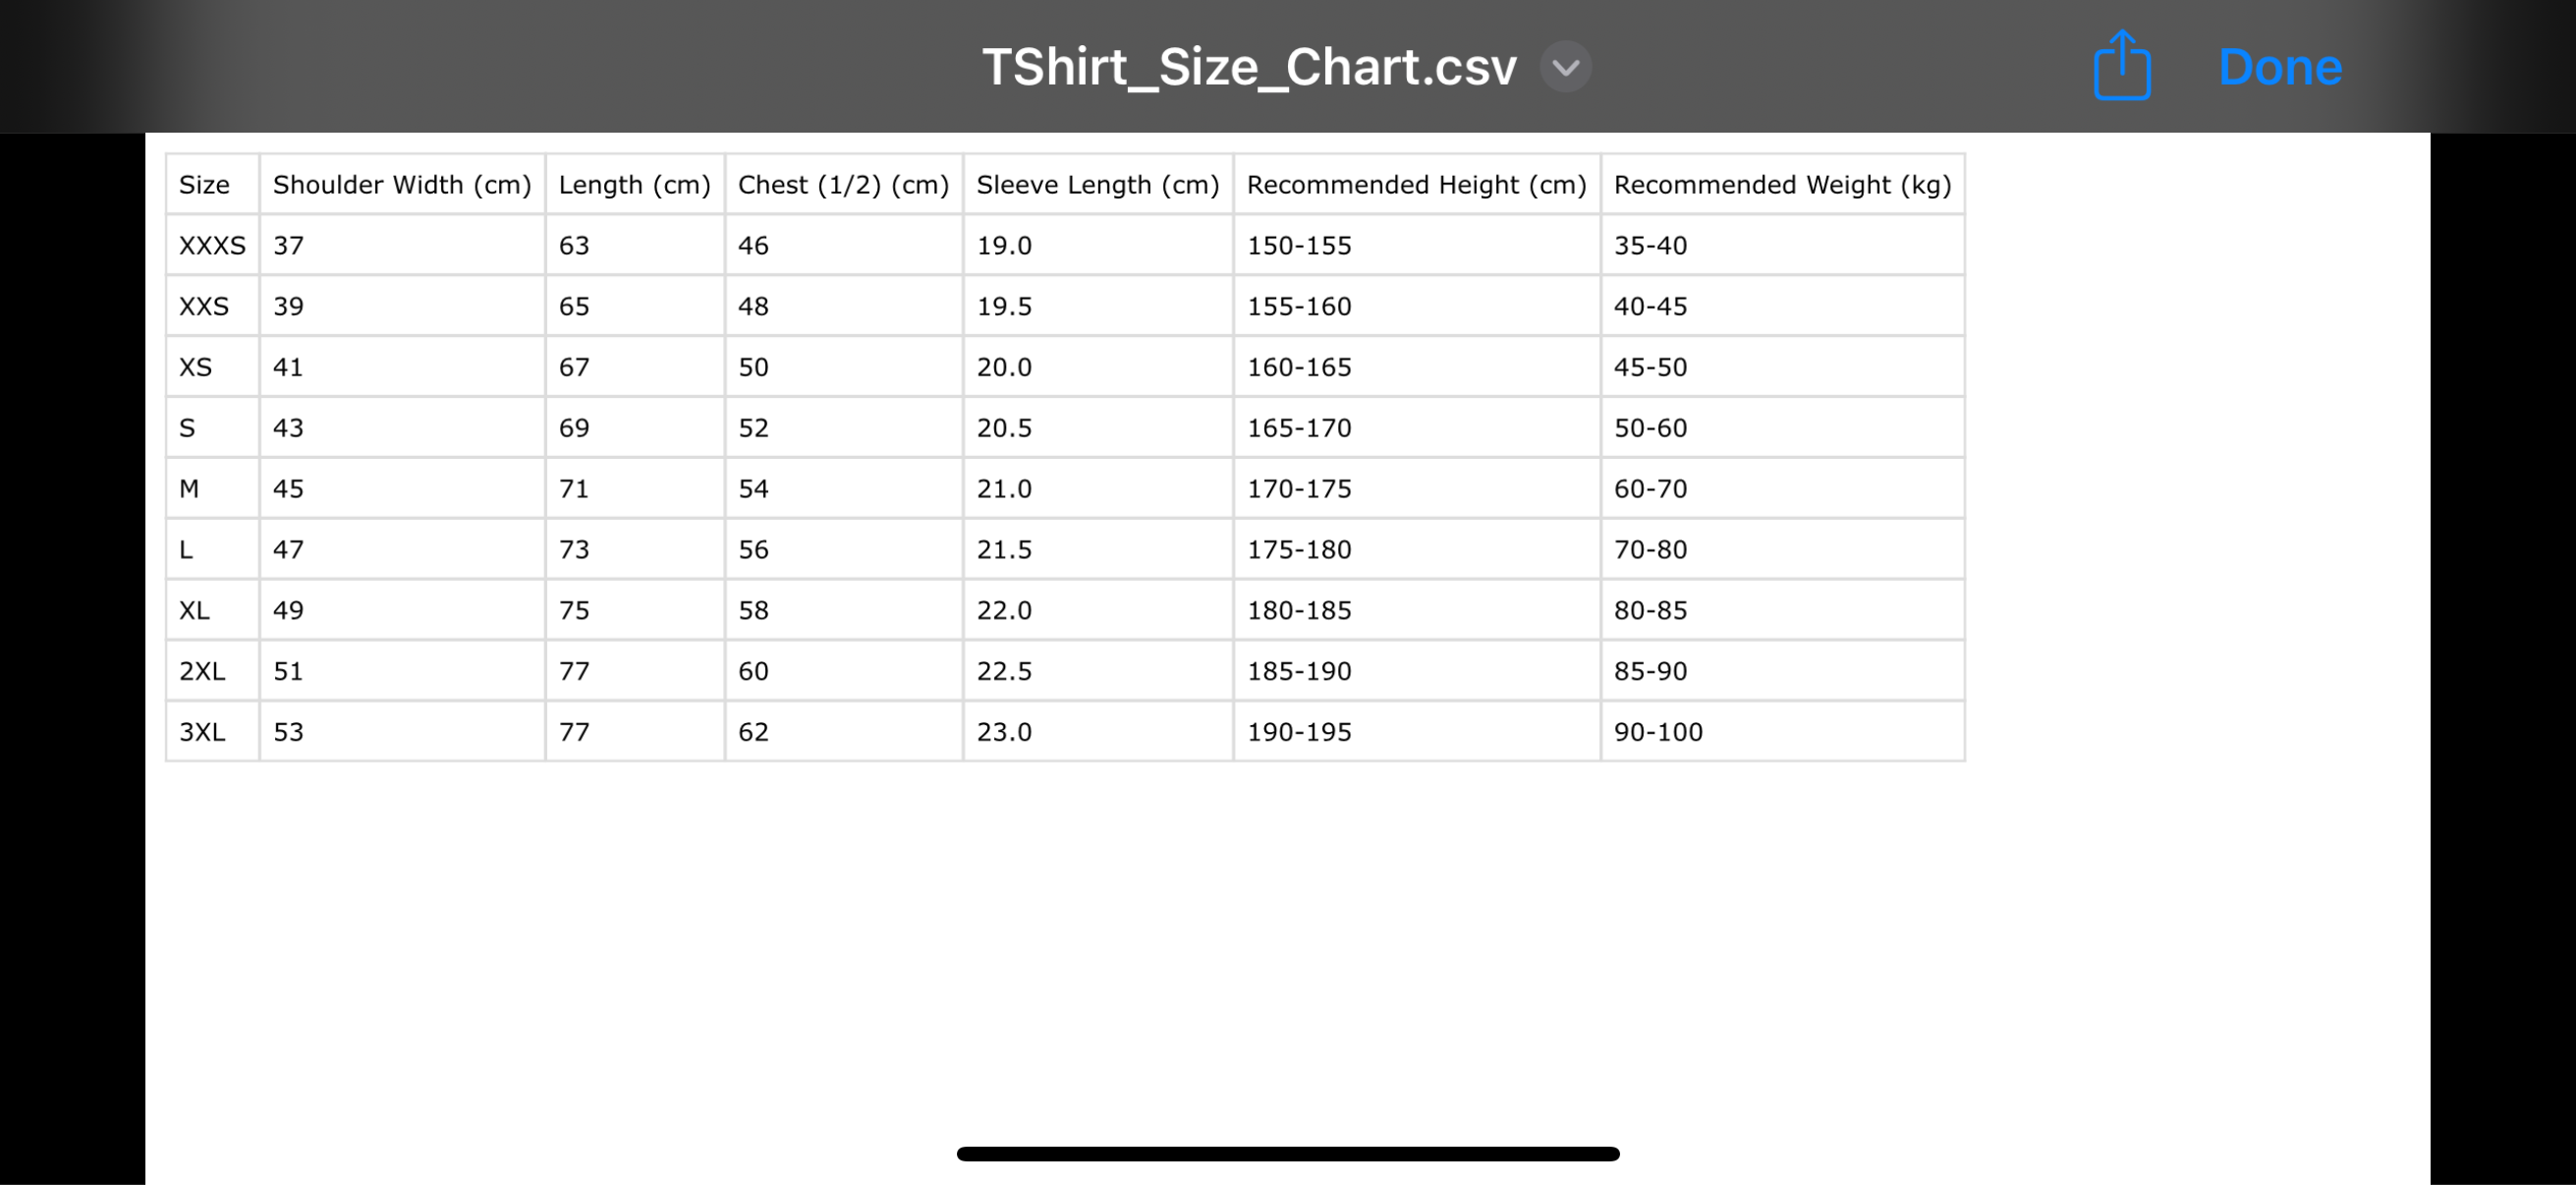Click the Sleeve Length (cm) header
Image resolution: width=2576 pixels, height=1185 pixels.
1097,185
